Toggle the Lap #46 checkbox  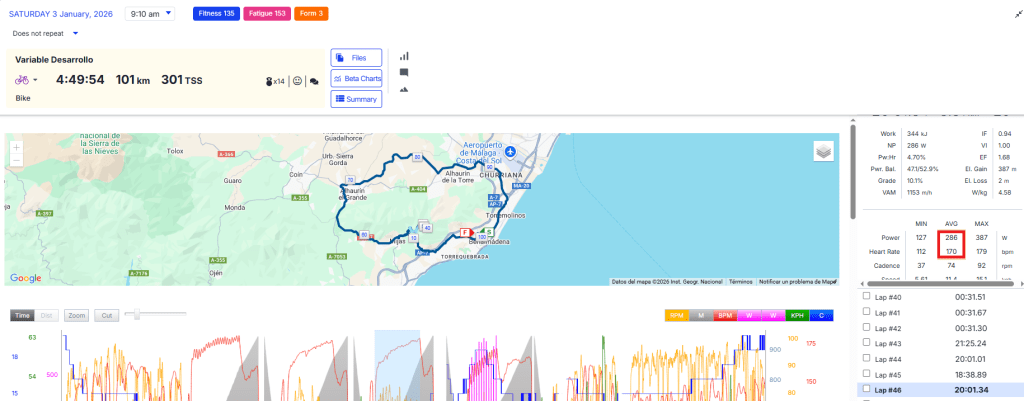tap(866, 389)
